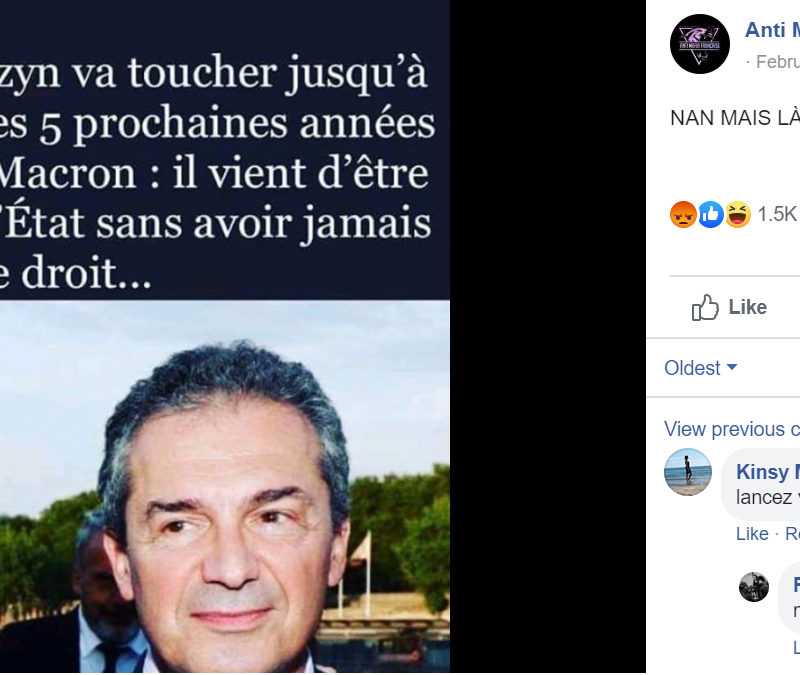Click the arrow next to Oldest
The width and height of the screenshot is (800, 675).
[732, 367]
